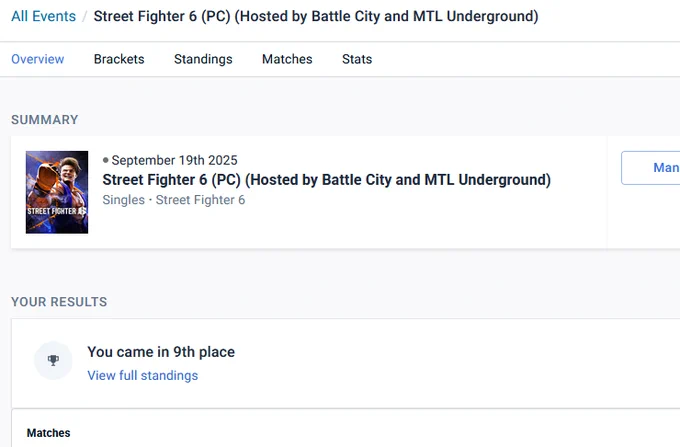Select the Overview tab
This screenshot has width=680, height=447.
(x=38, y=59)
